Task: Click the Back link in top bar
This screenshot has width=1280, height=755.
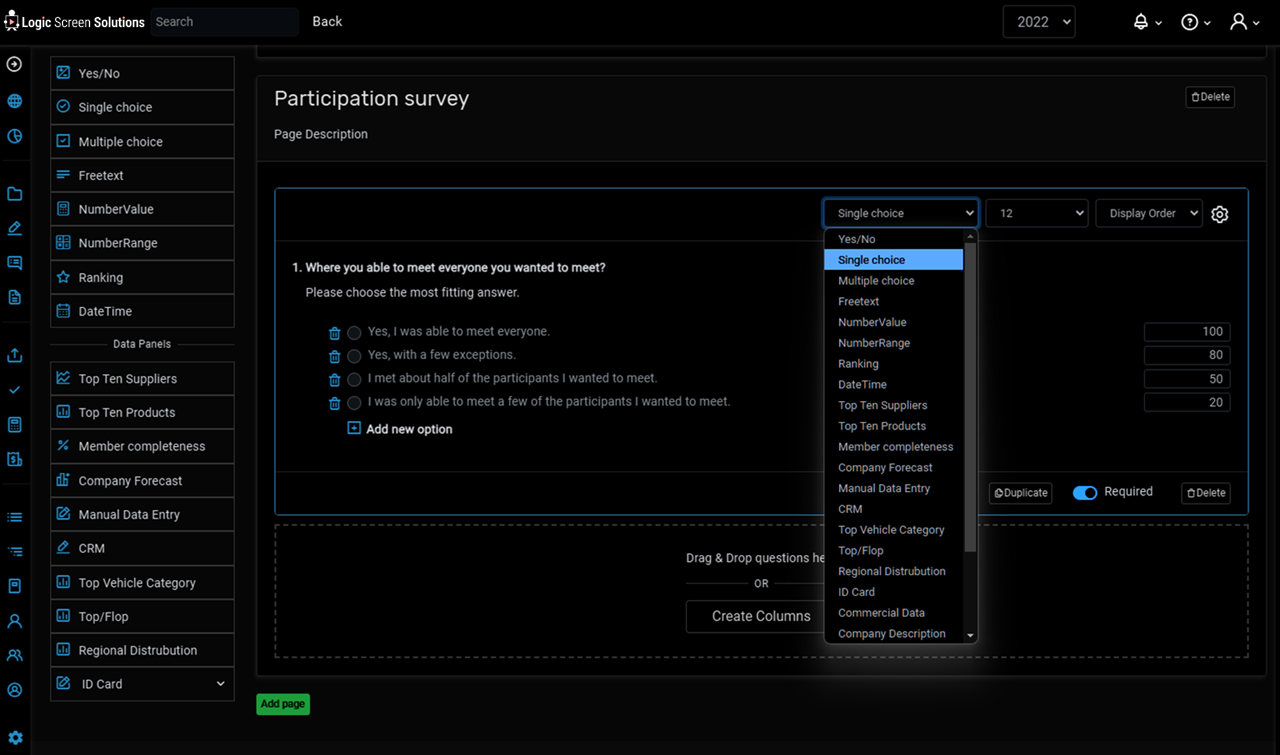Action: point(327,21)
